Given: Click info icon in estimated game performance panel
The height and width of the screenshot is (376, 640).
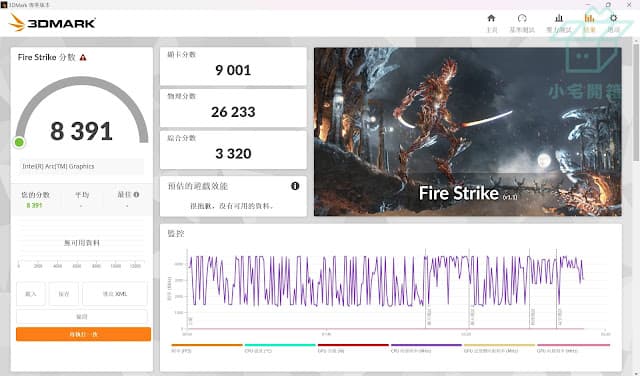Looking at the screenshot, I should click(x=295, y=186).
